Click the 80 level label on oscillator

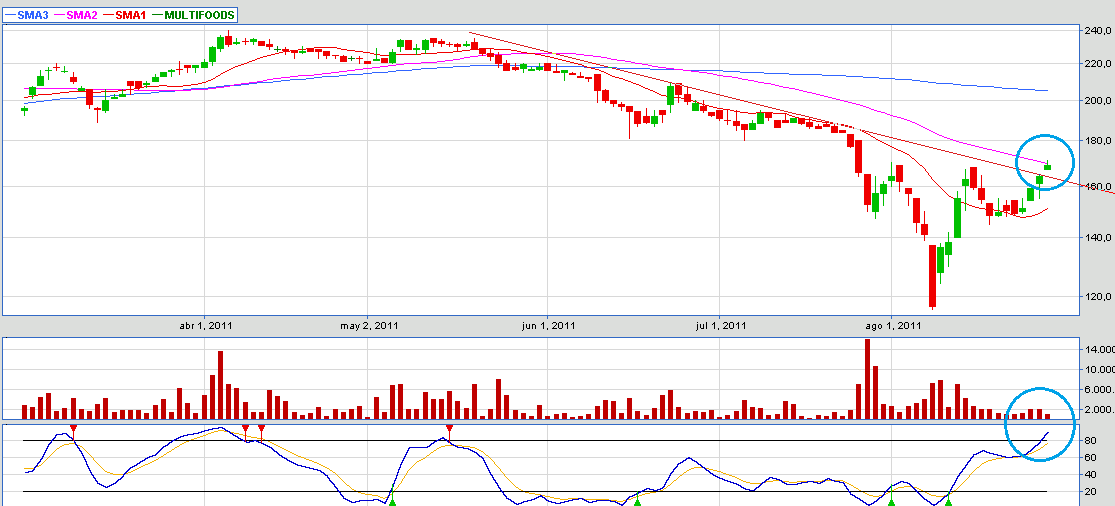tap(1091, 441)
